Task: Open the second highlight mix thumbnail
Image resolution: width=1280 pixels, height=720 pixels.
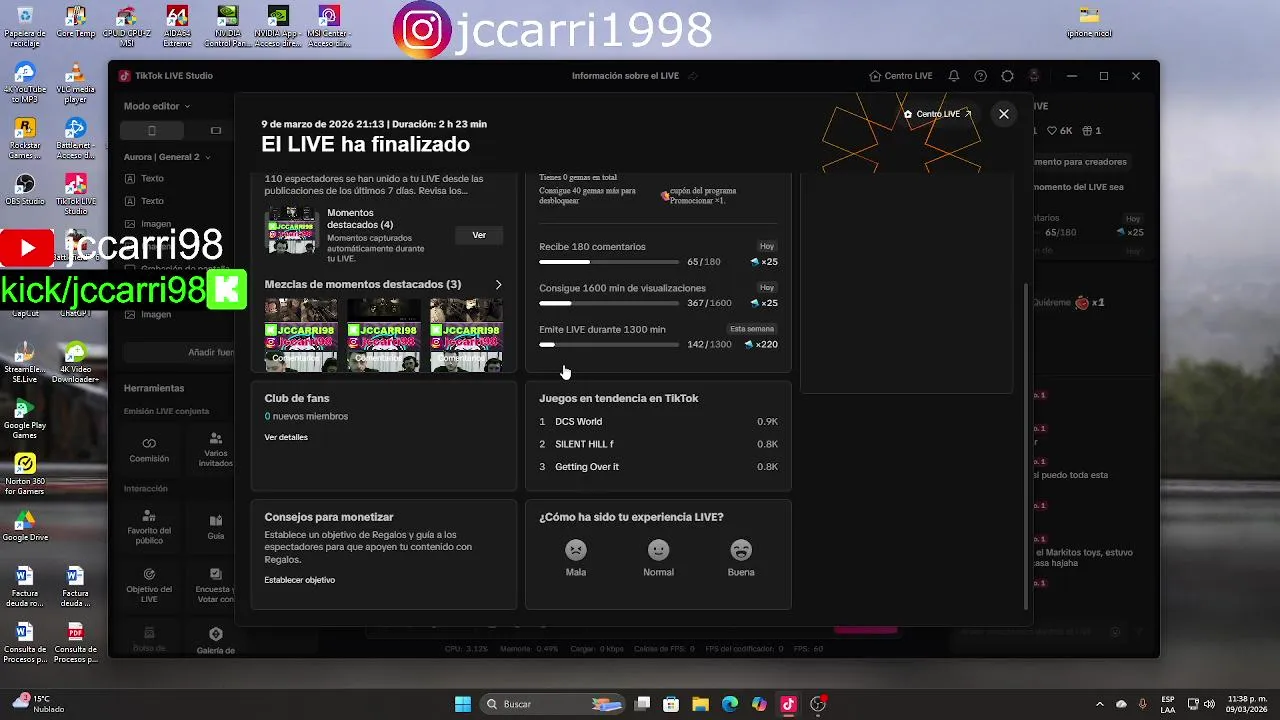Action: point(384,335)
